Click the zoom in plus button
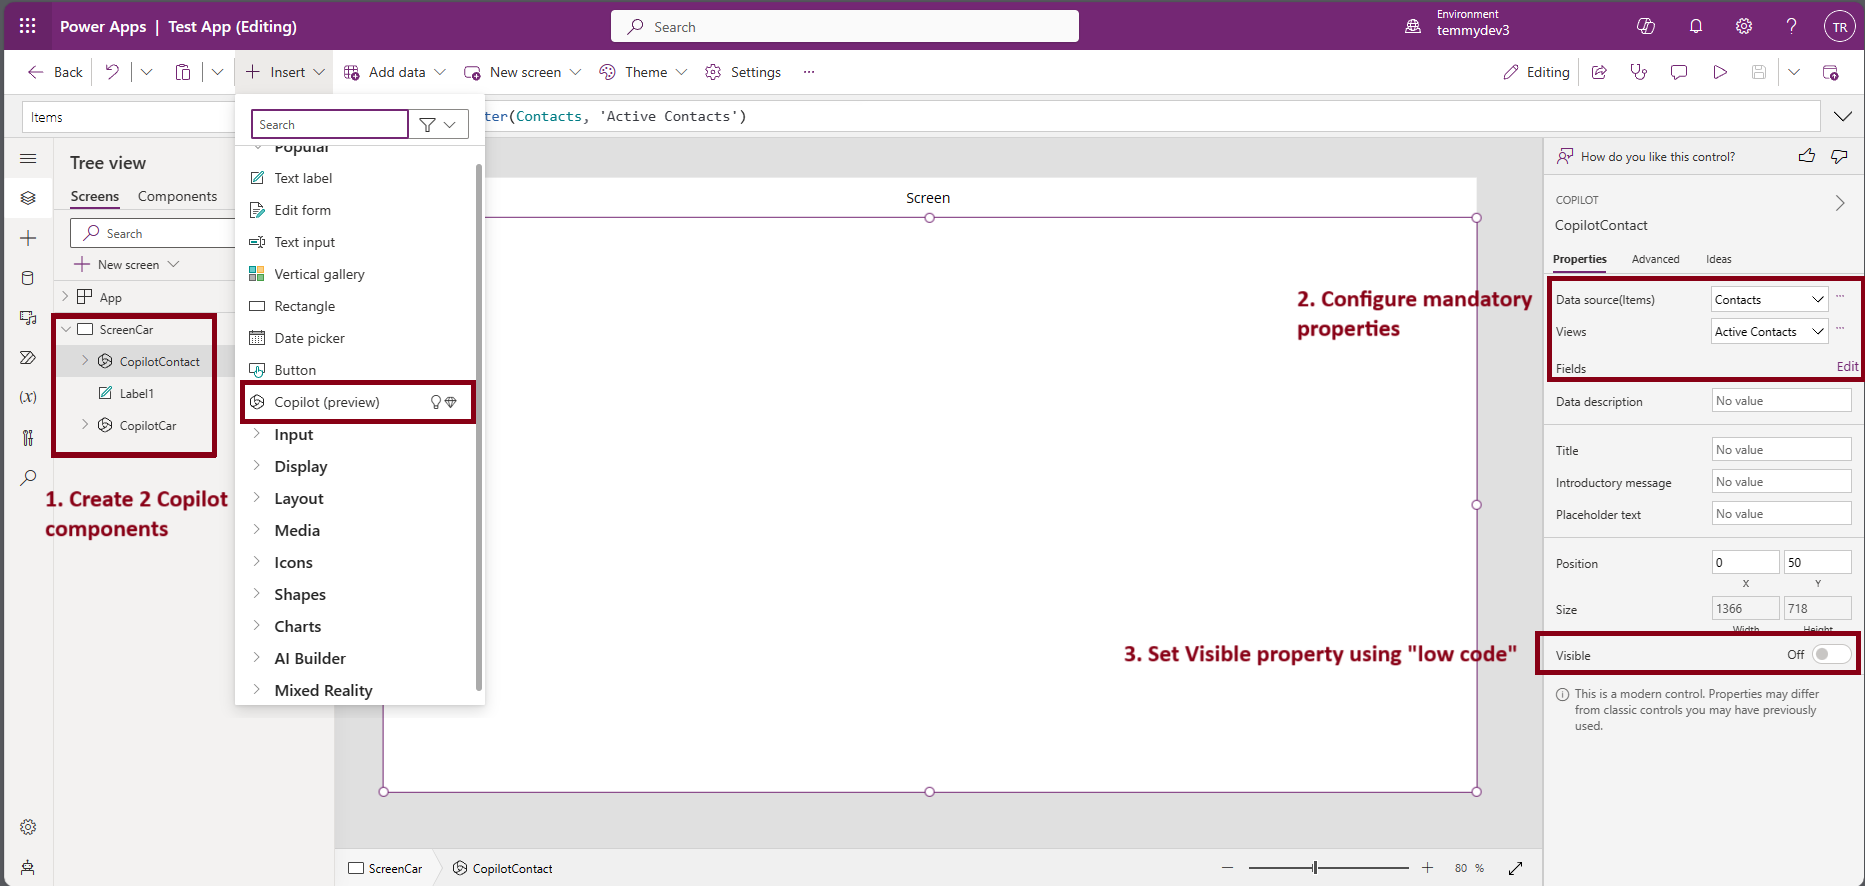 pyautogui.click(x=1427, y=868)
